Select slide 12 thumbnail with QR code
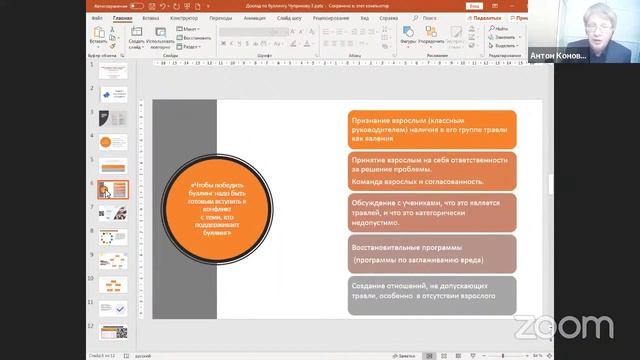 (113, 332)
